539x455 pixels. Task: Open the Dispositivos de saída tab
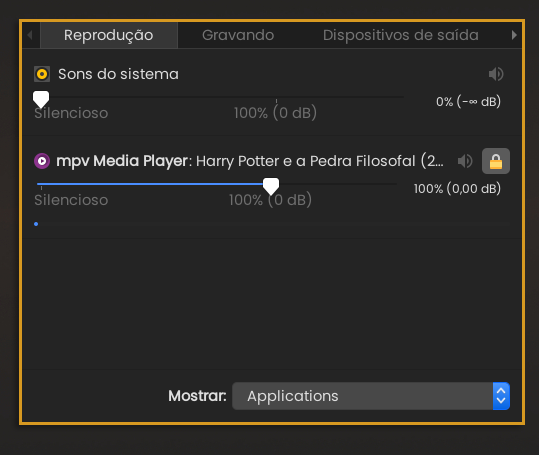[x=400, y=35]
